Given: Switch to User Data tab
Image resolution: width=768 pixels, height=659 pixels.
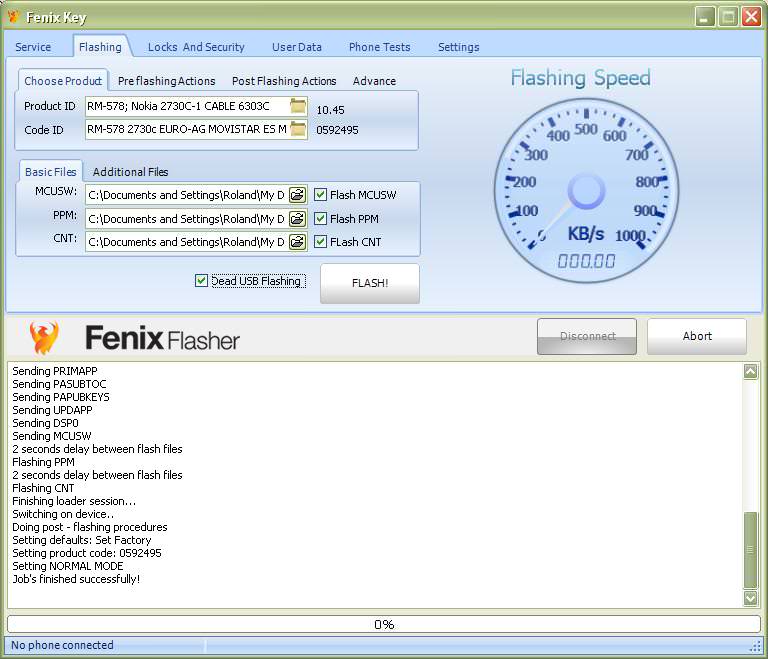Looking at the screenshot, I should click(297, 47).
